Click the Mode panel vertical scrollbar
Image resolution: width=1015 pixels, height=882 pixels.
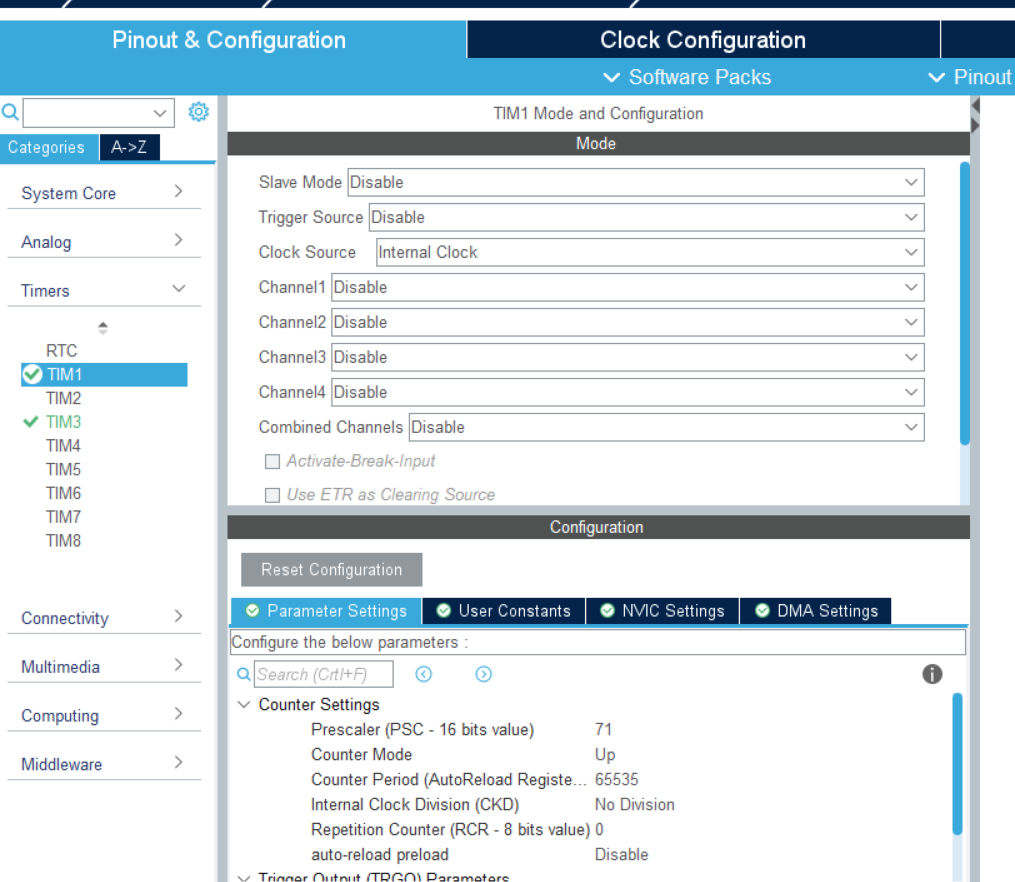[x=965, y=303]
